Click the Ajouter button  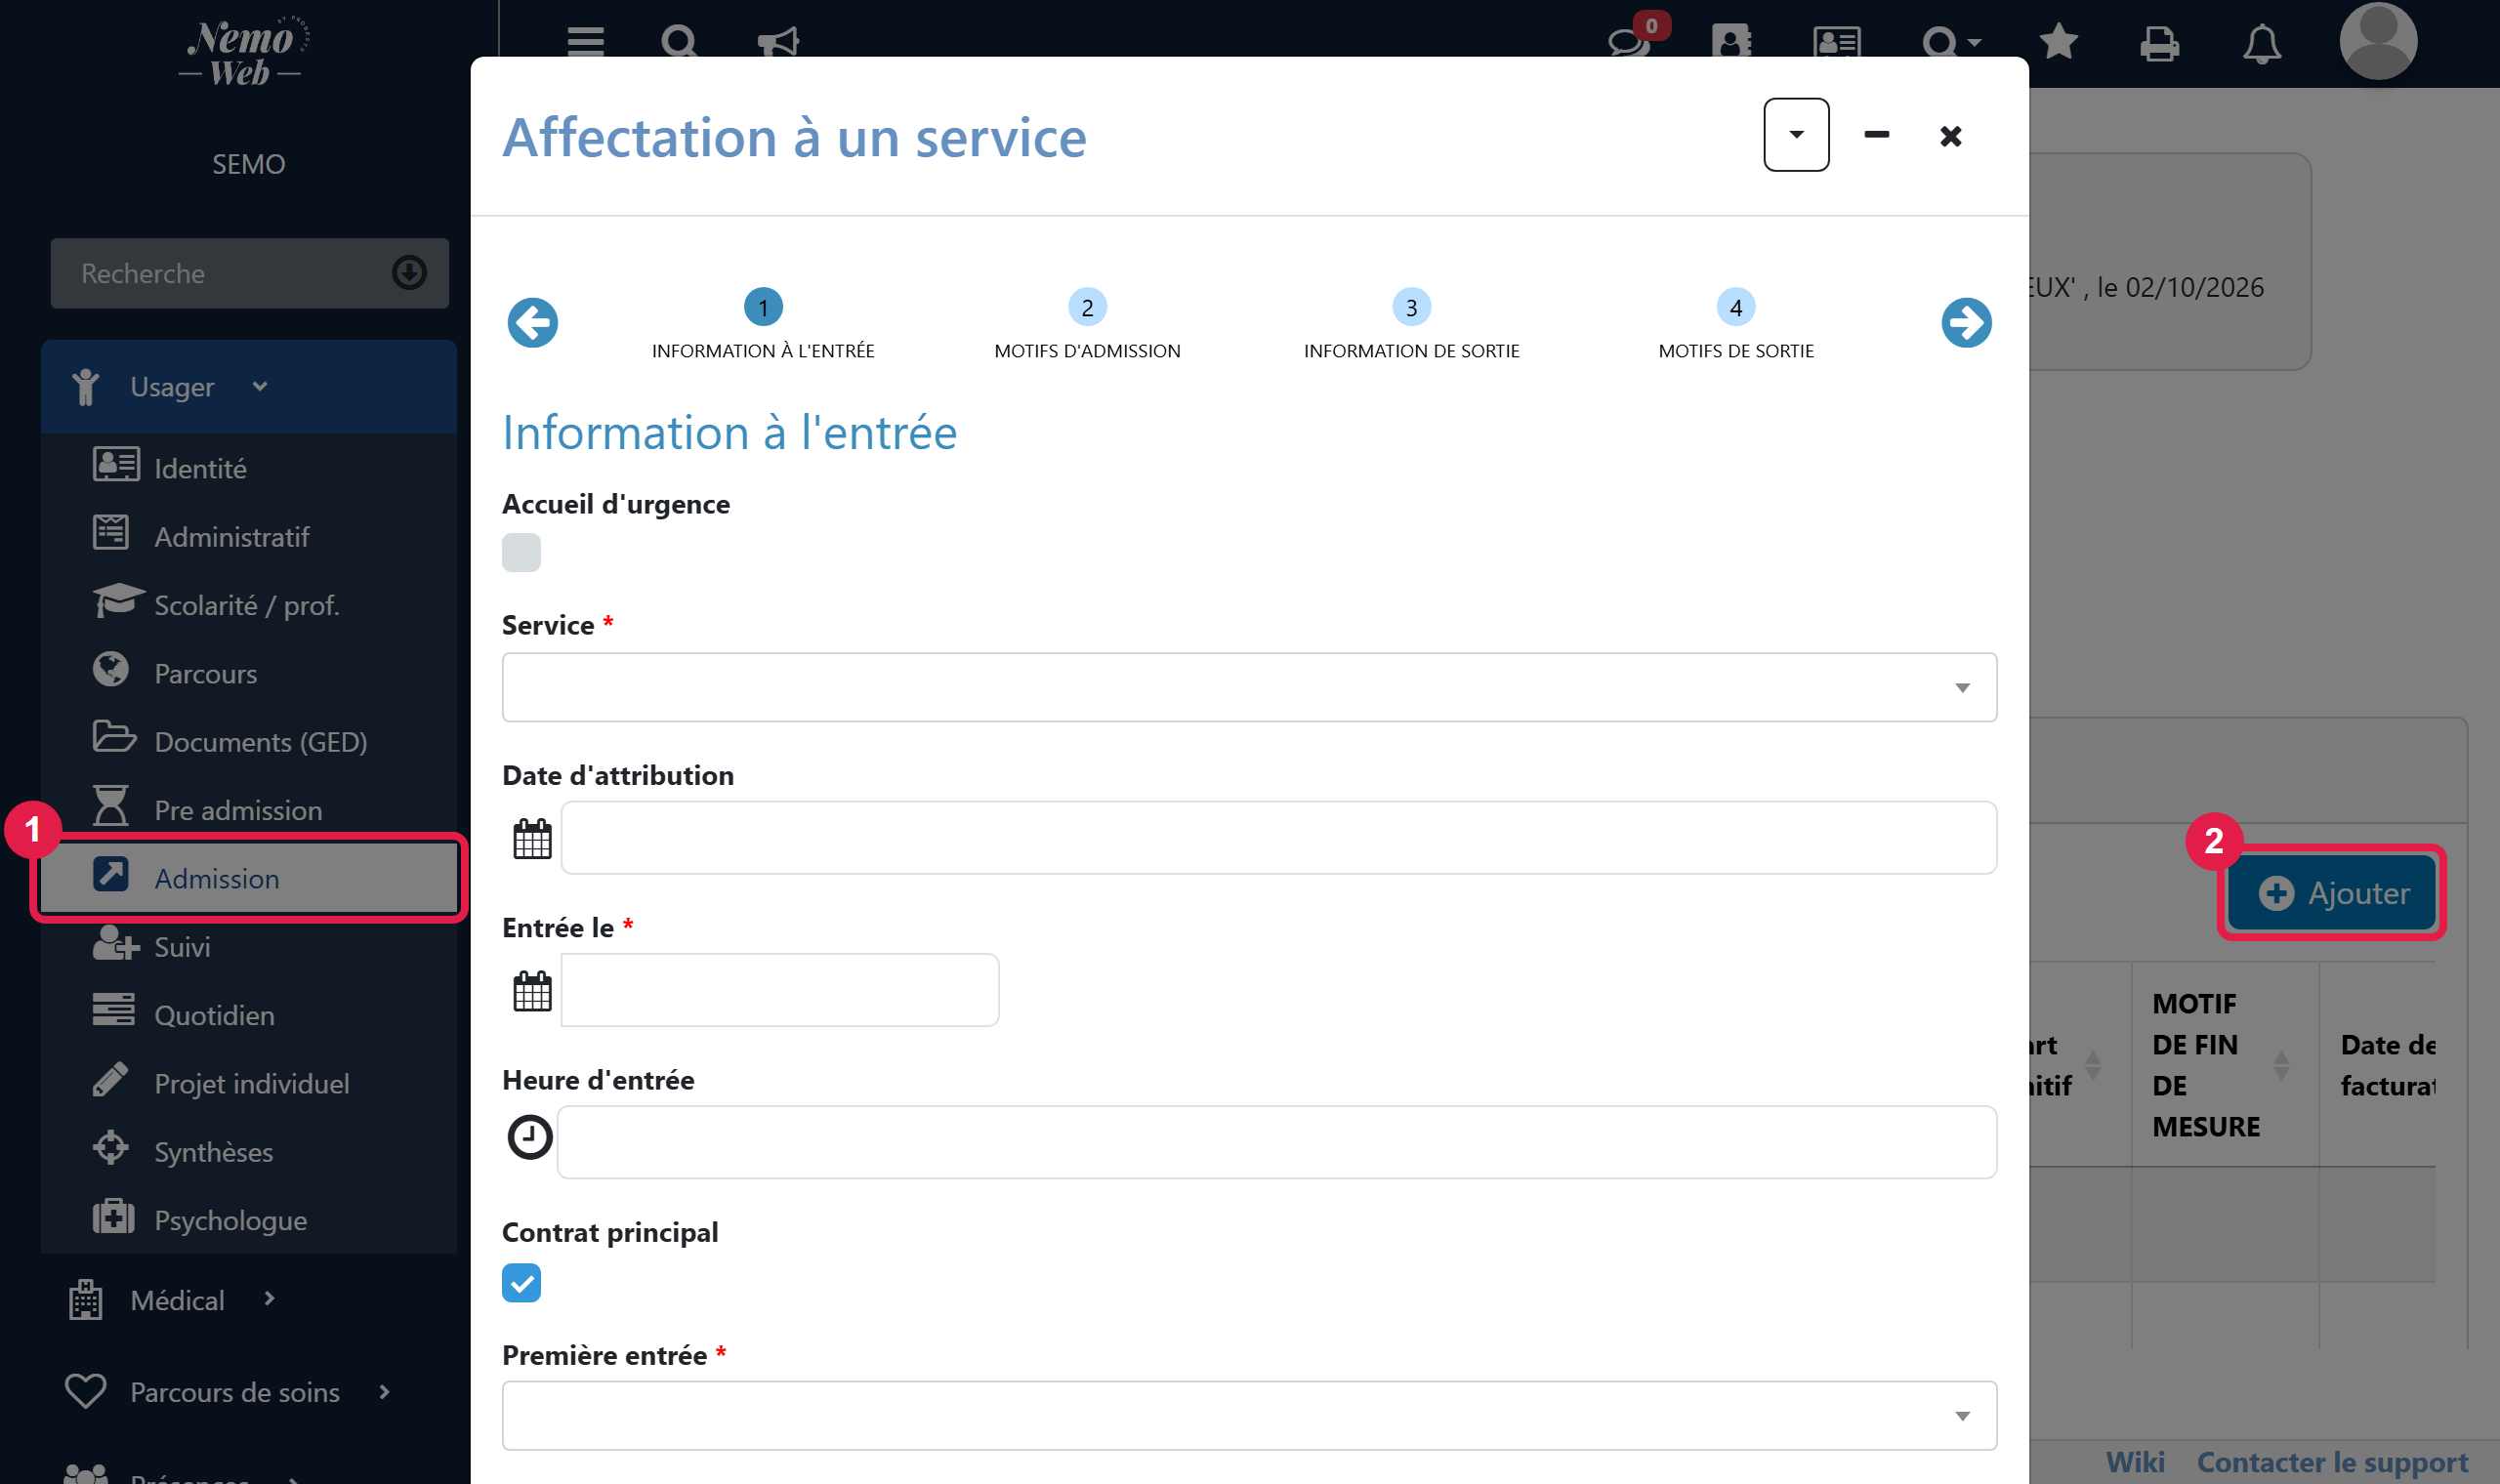[x=2333, y=893]
